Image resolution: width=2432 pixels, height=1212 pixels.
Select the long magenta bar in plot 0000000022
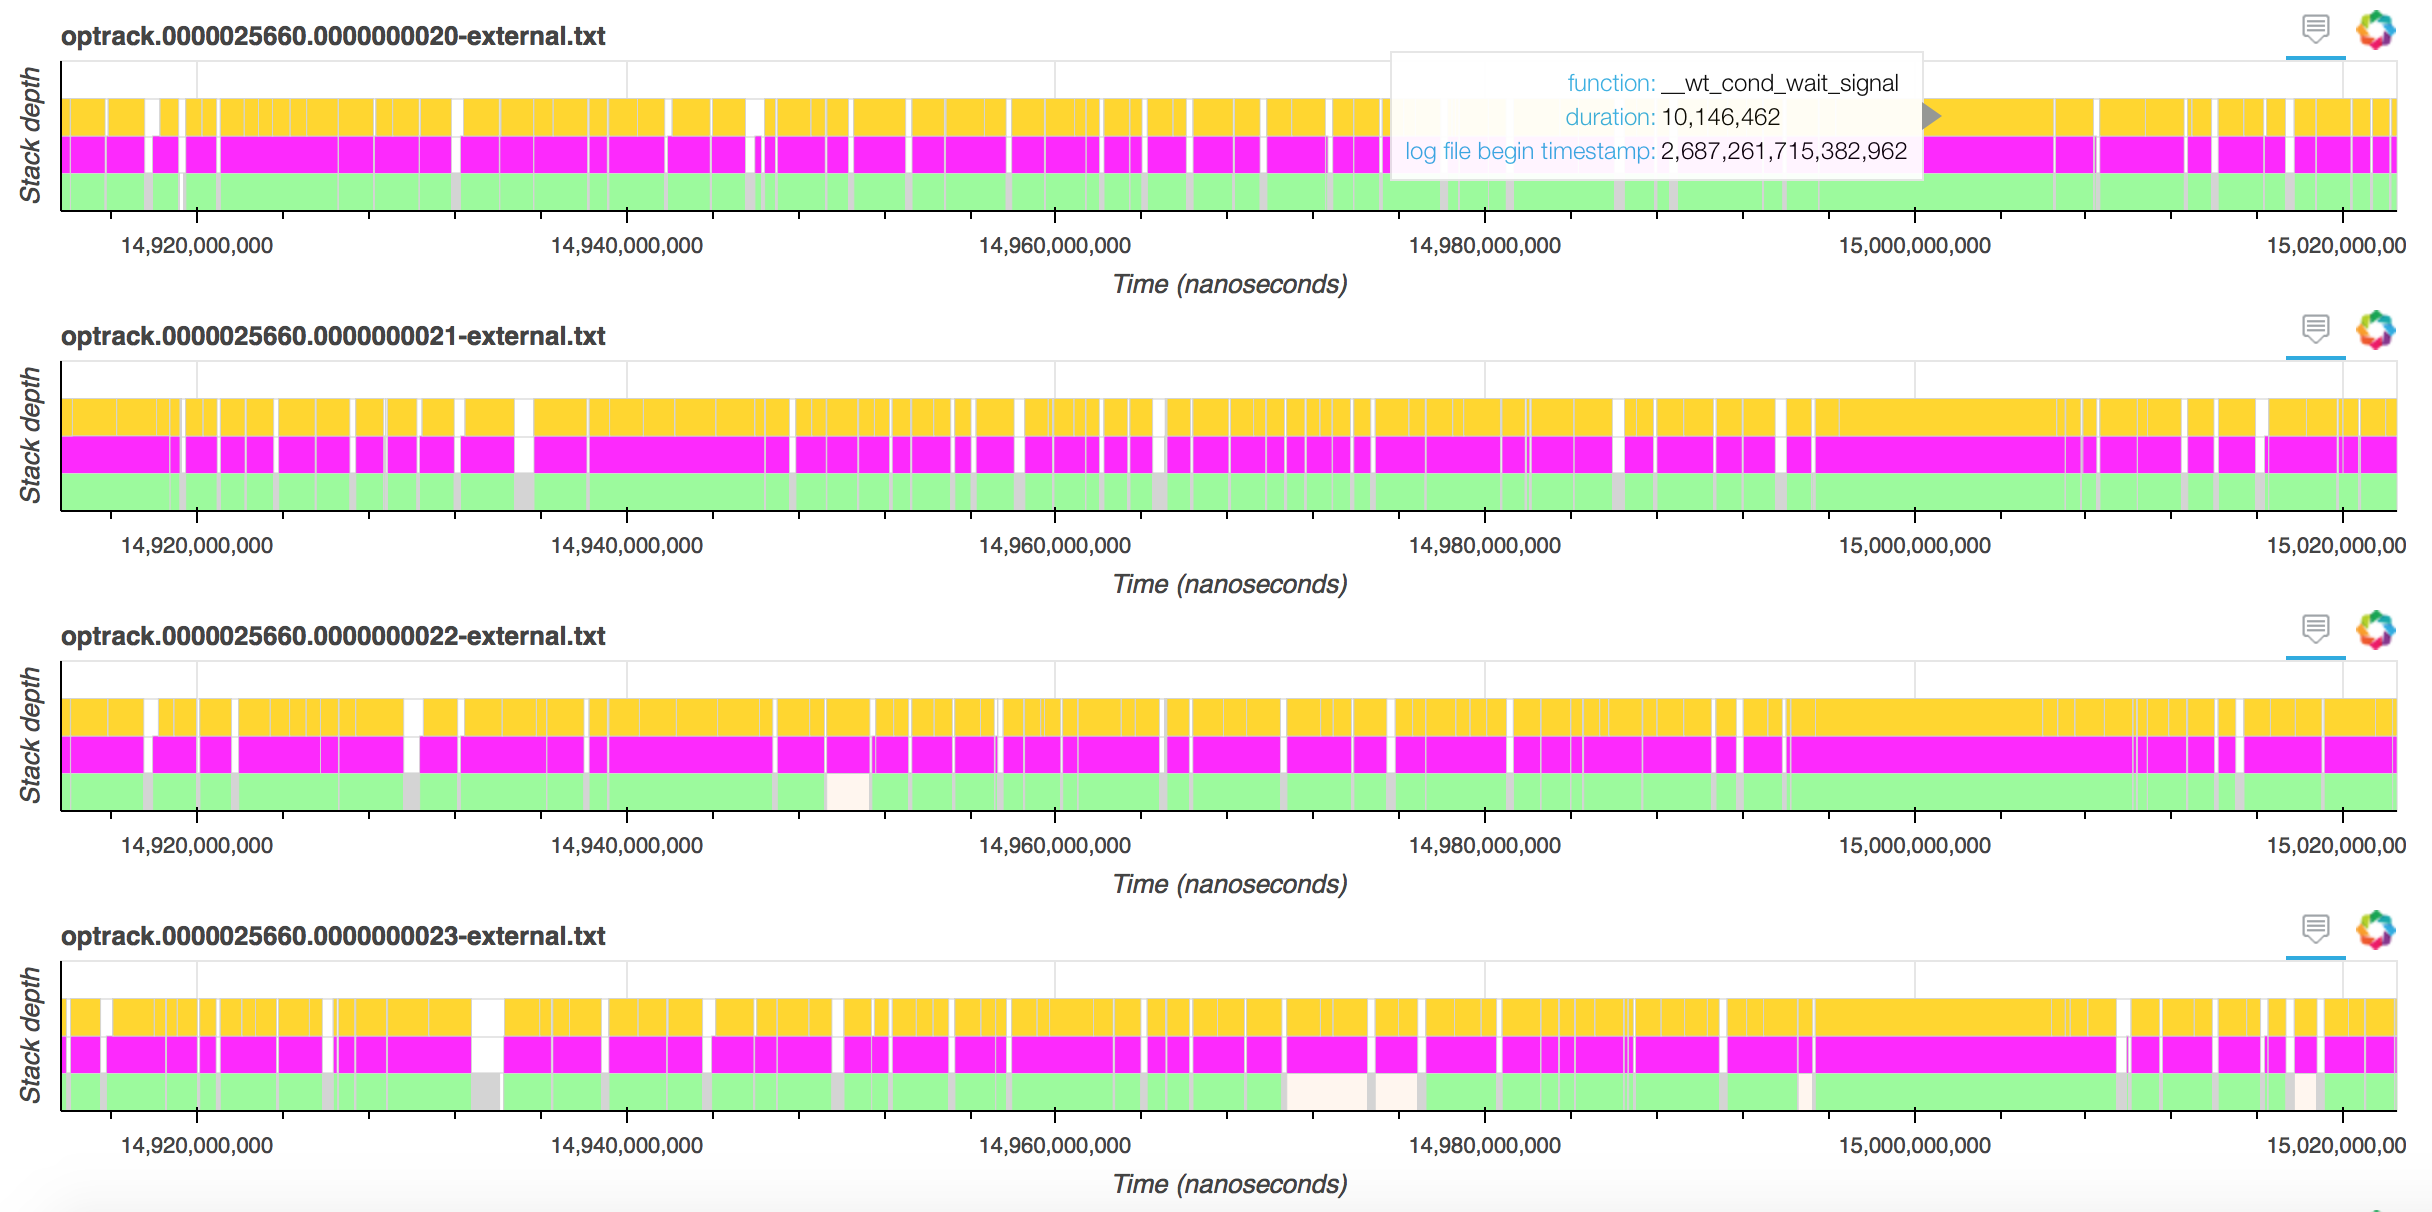(x=1960, y=755)
